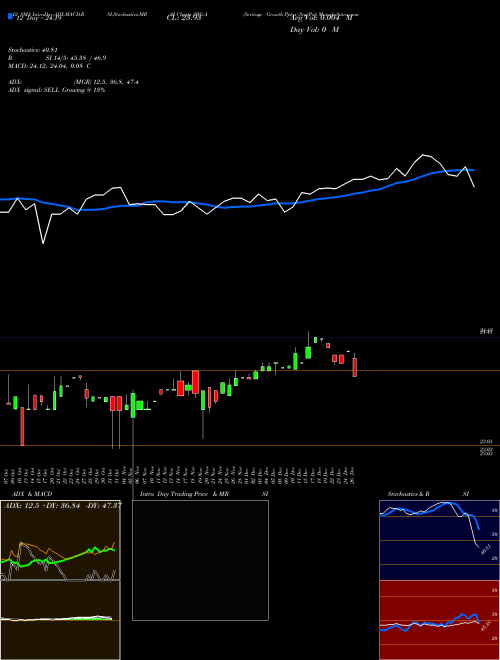Click the 'ADX: 12.5 +DY: 36.84 -DY: 47.37' header

pos(62,505)
